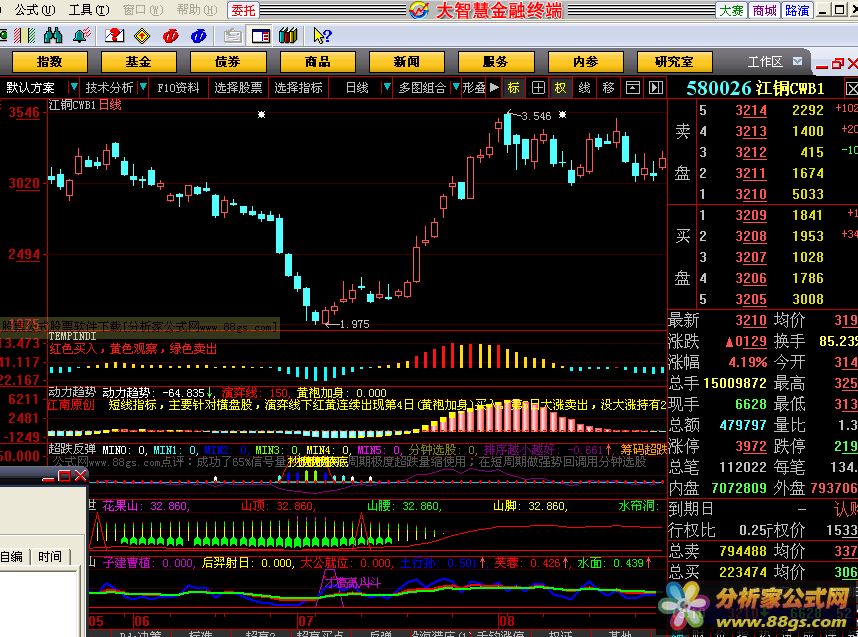Toggle the 权 rights-adjustment button
This screenshot has width=858, height=637.
(x=560, y=88)
